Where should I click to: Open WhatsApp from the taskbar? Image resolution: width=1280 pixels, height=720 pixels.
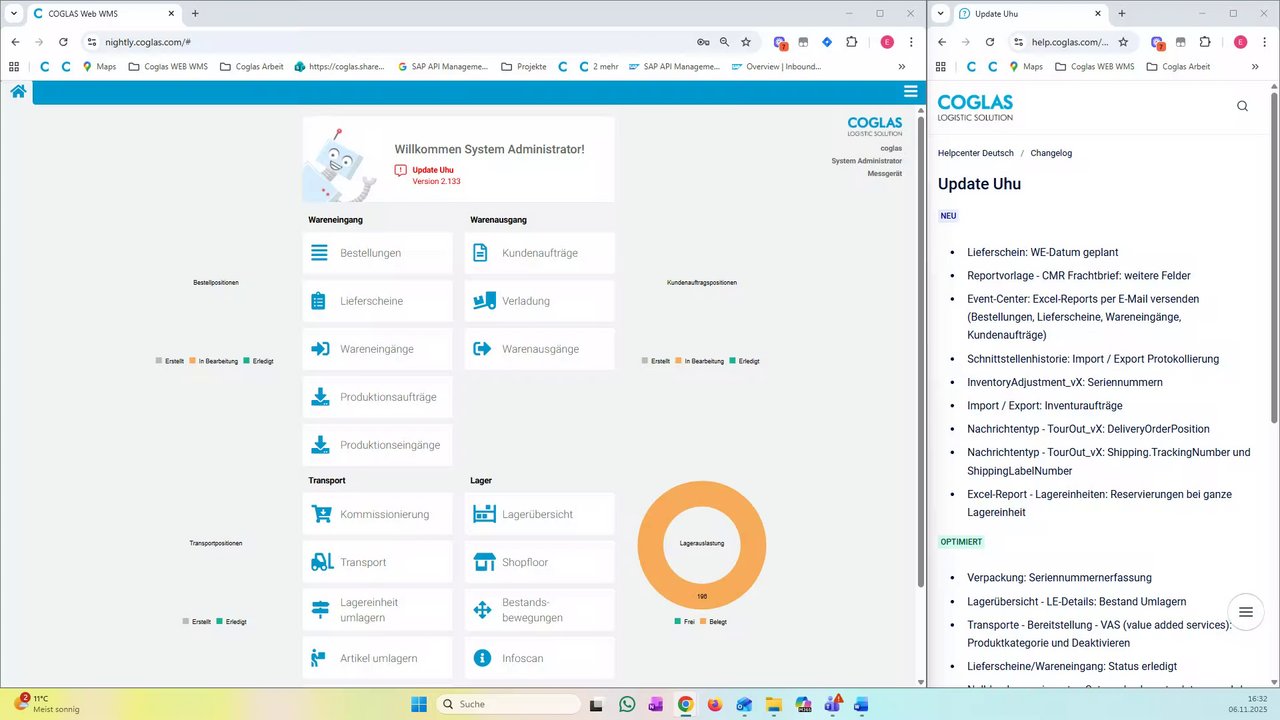(x=627, y=704)
